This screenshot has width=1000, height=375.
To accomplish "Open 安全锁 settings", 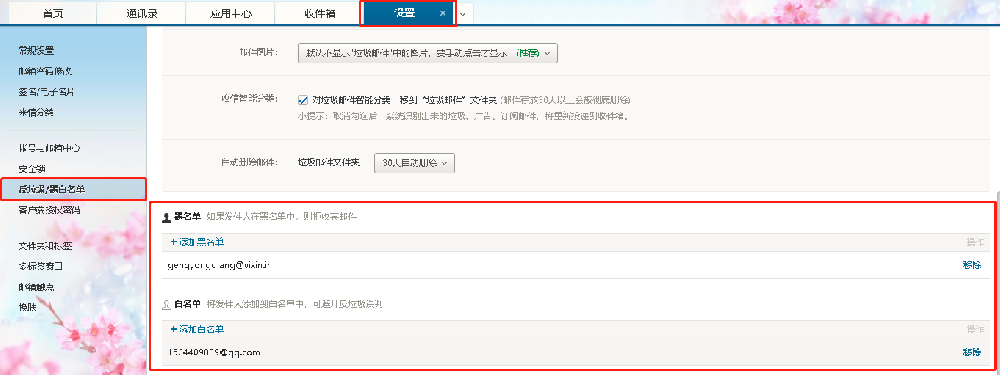I will coord(32,168).
